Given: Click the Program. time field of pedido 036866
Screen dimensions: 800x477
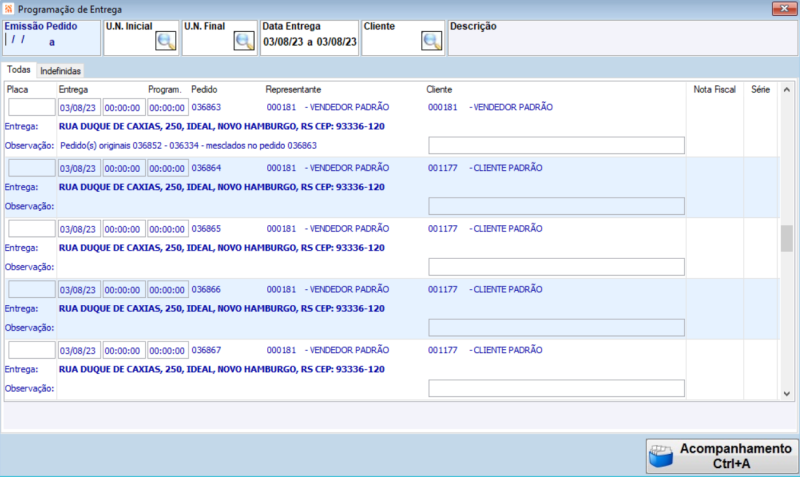Looking at the screenshot, I should (x=168, y=290).
